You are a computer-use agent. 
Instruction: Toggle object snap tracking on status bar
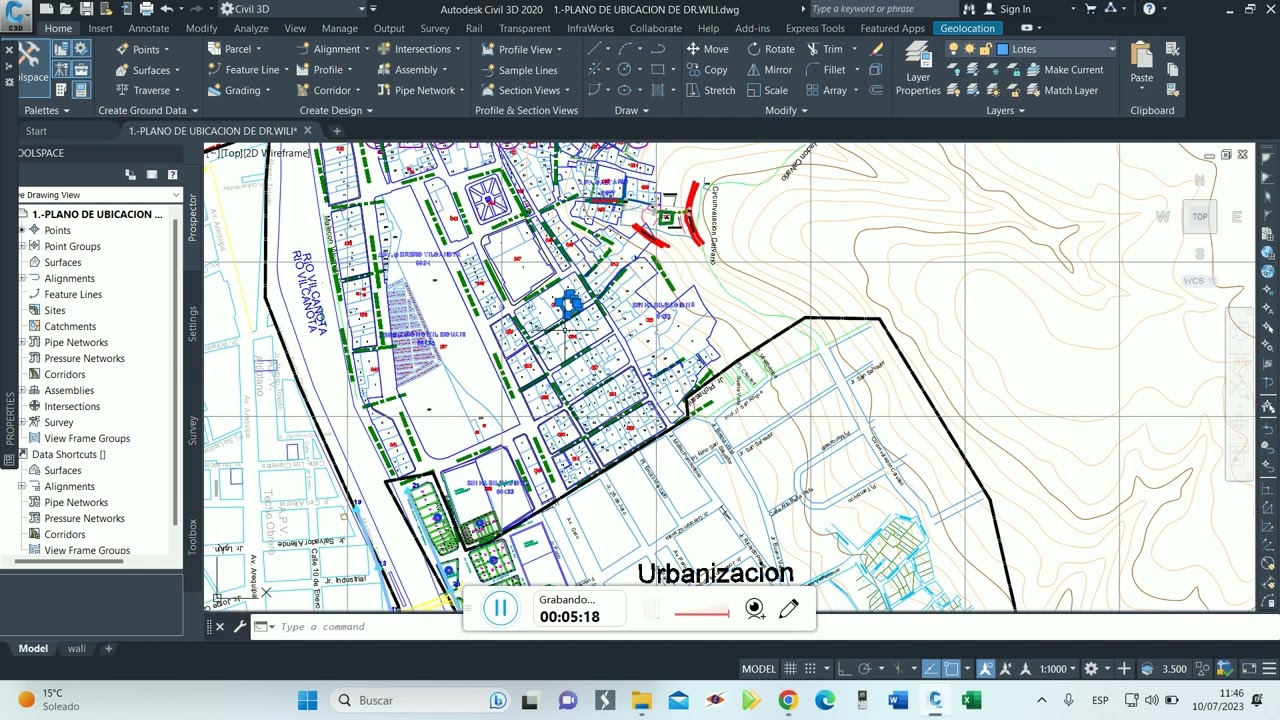click(x=931, y=669)
